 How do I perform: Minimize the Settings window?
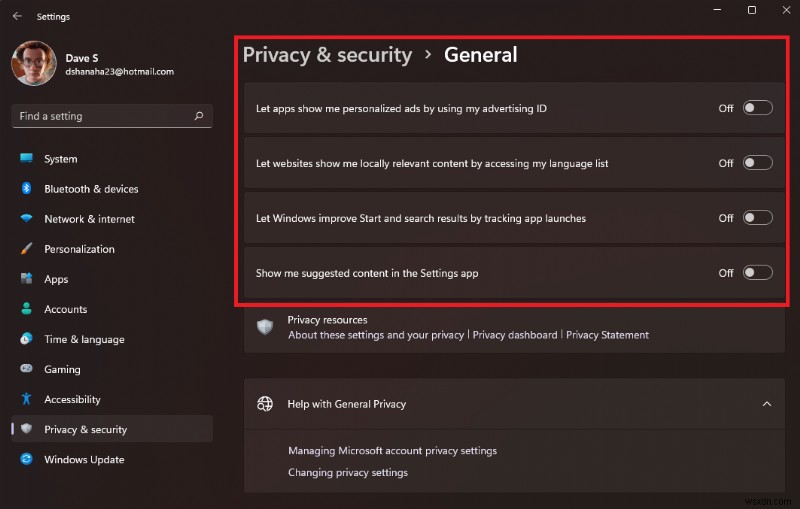[x=717, y=10]
